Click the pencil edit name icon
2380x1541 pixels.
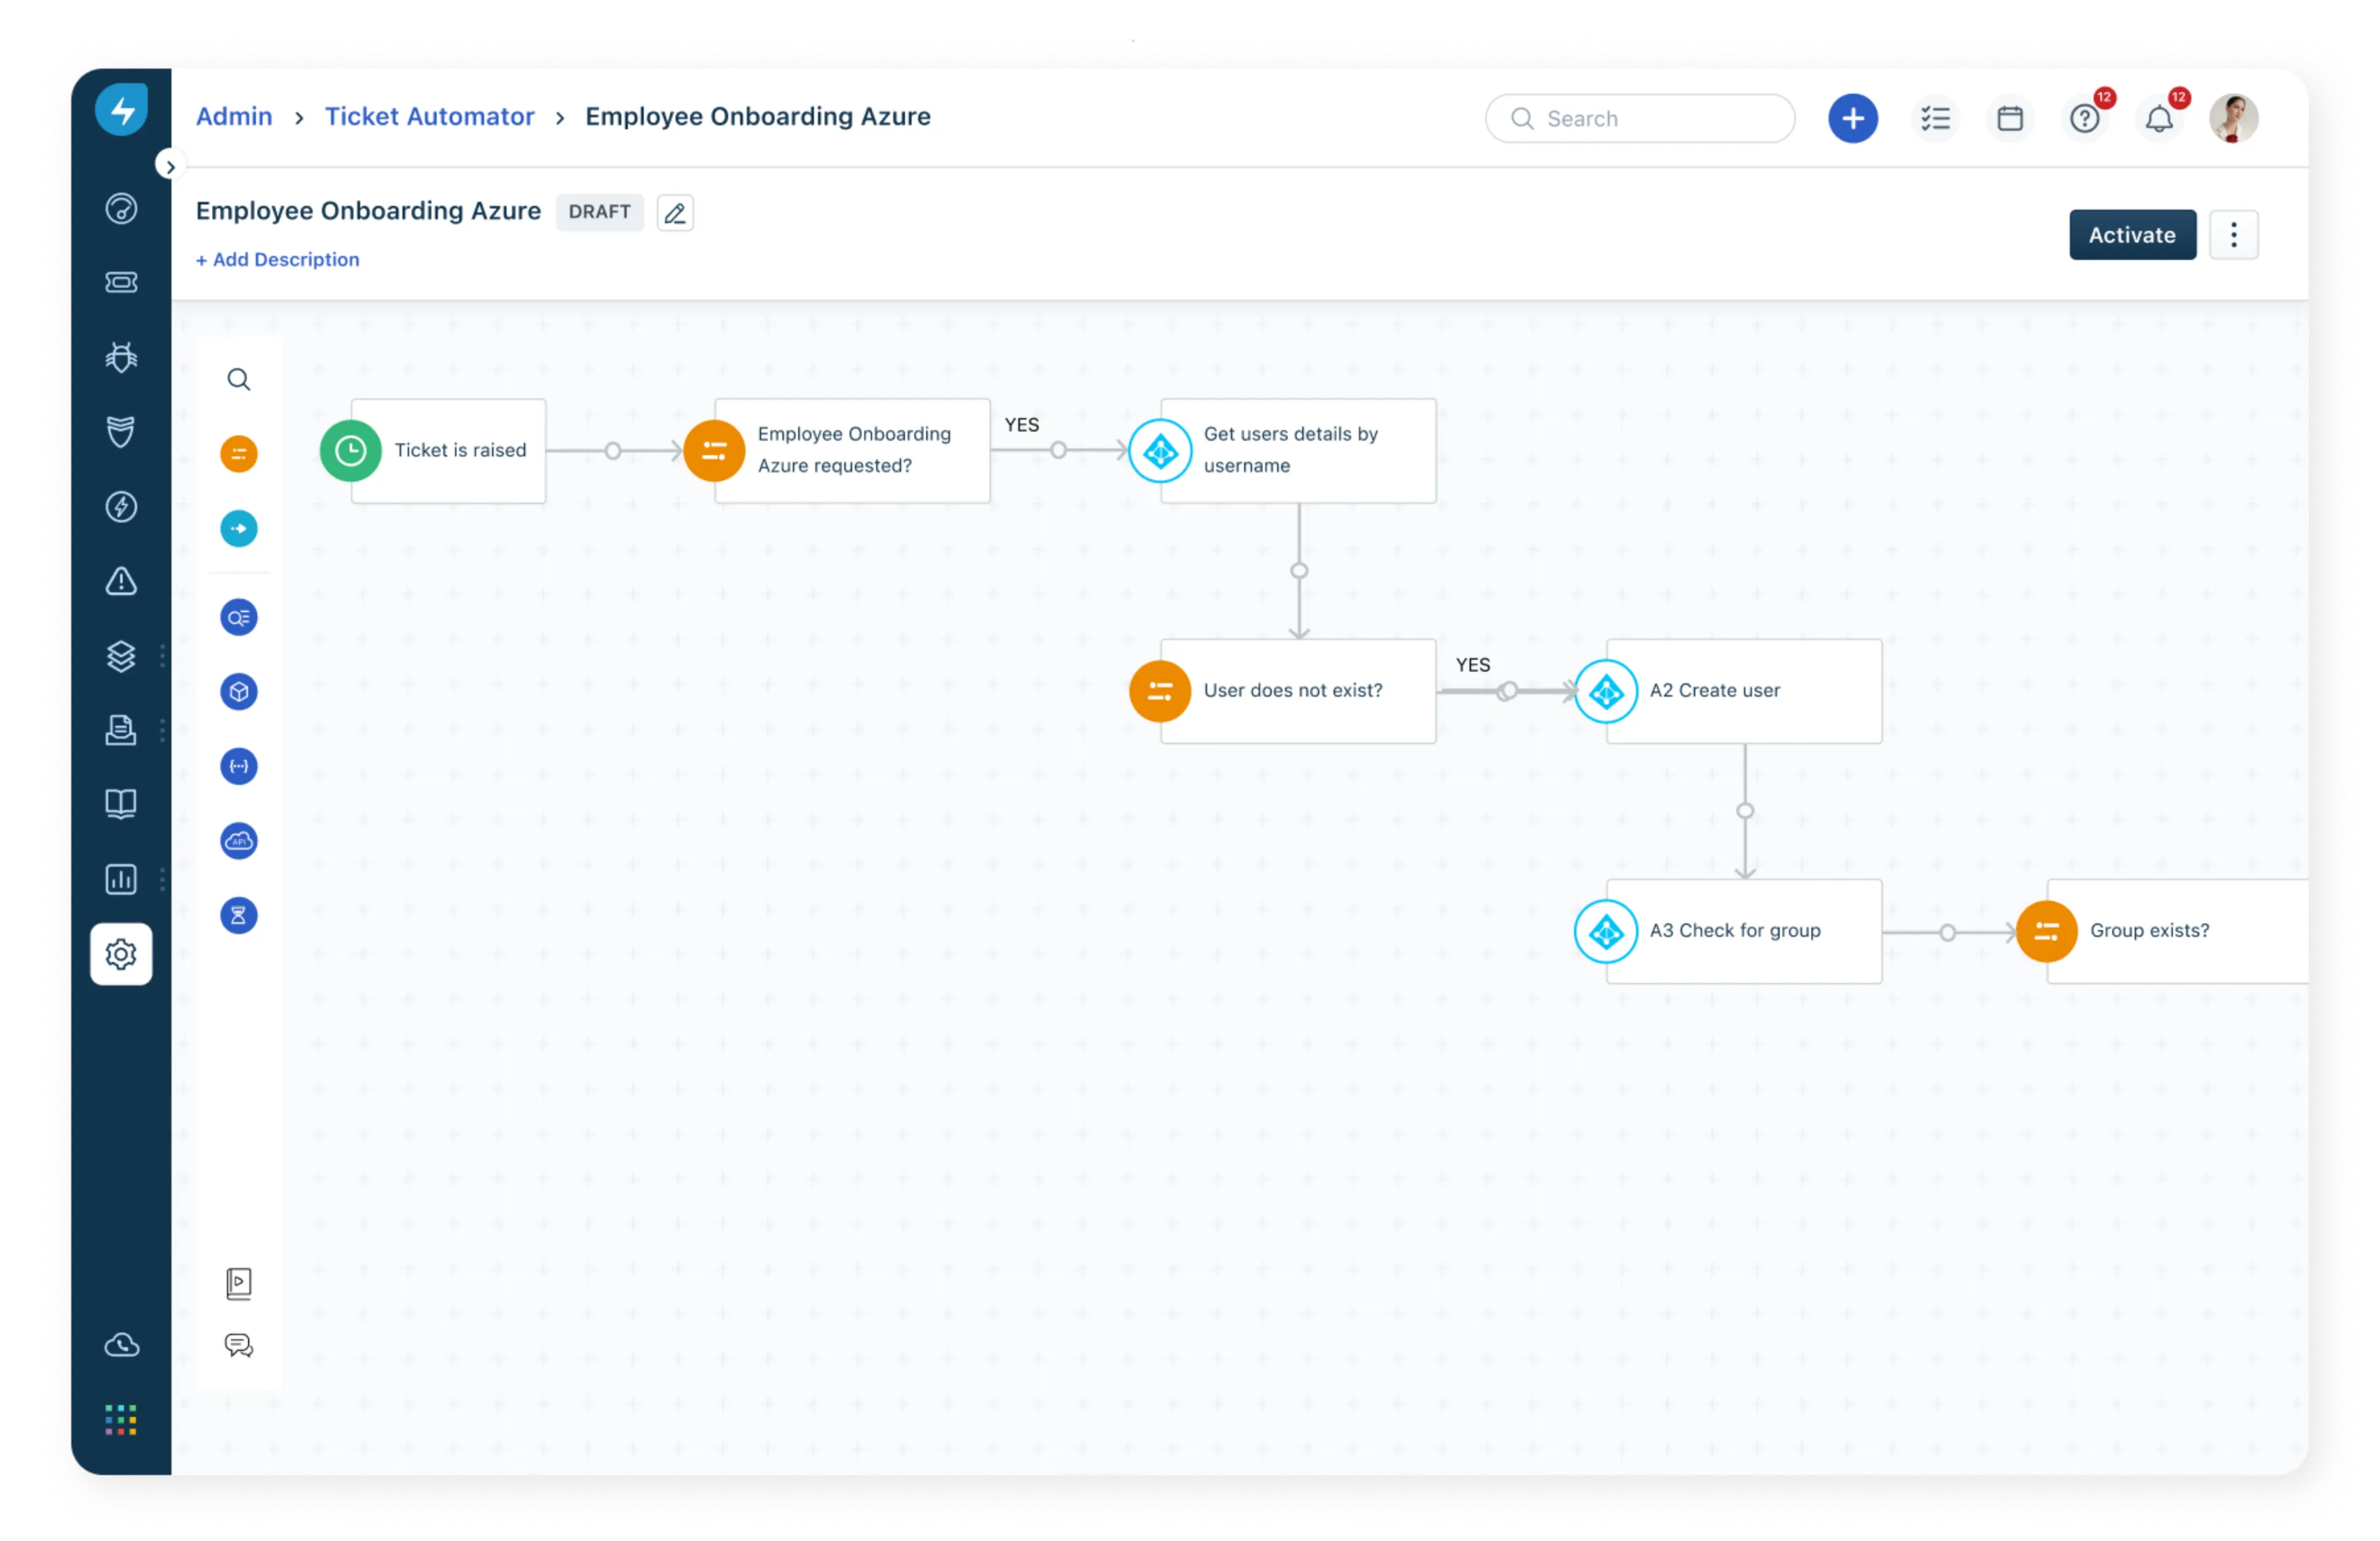(675, 213)
